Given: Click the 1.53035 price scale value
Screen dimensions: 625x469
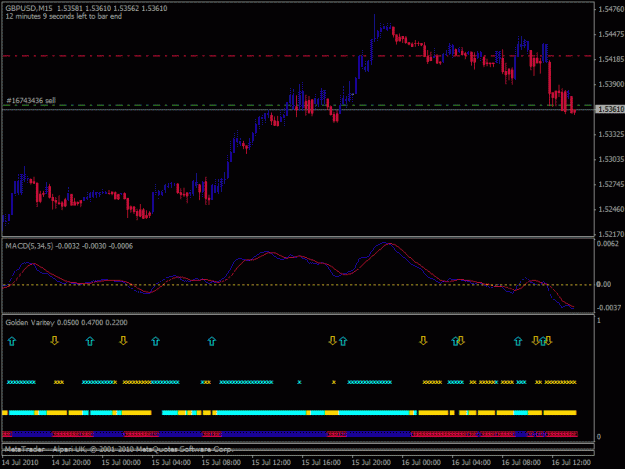Looking at the screenshot, I should pyautogui.click(x=611, y=159).
